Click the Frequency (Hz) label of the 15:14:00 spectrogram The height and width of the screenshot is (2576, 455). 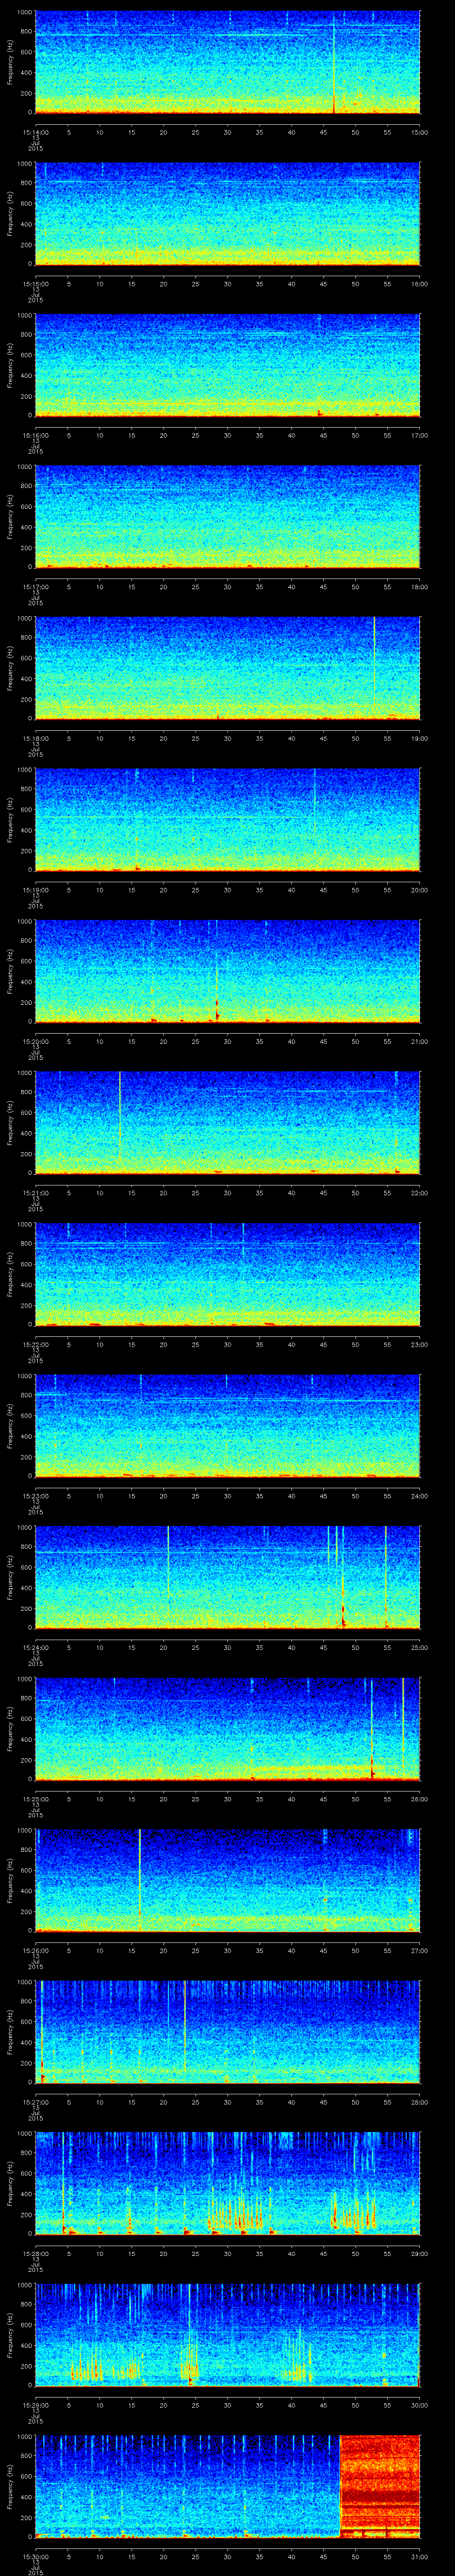(x=10, y=62)
